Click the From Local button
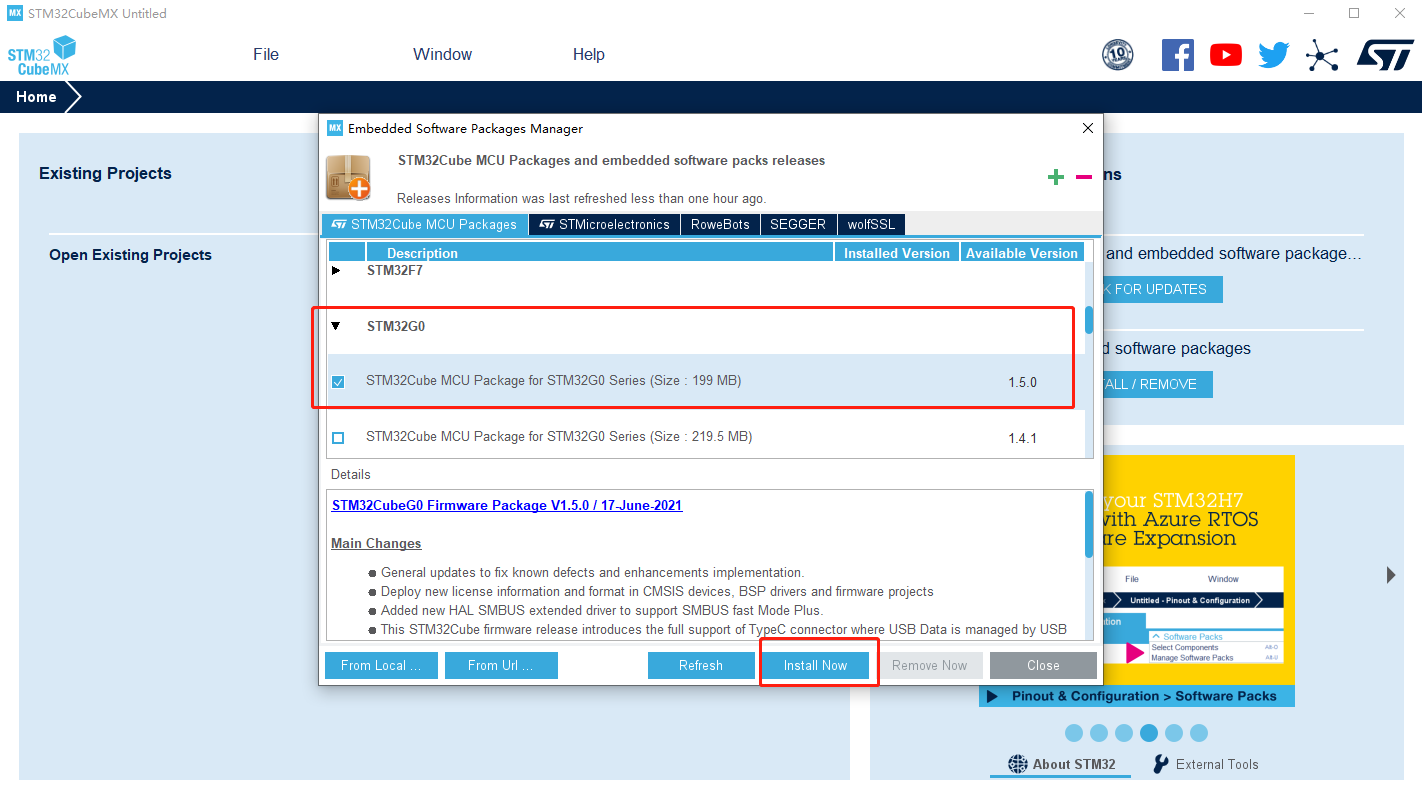This screenshot has width=1422, height=798. [381, 665]
